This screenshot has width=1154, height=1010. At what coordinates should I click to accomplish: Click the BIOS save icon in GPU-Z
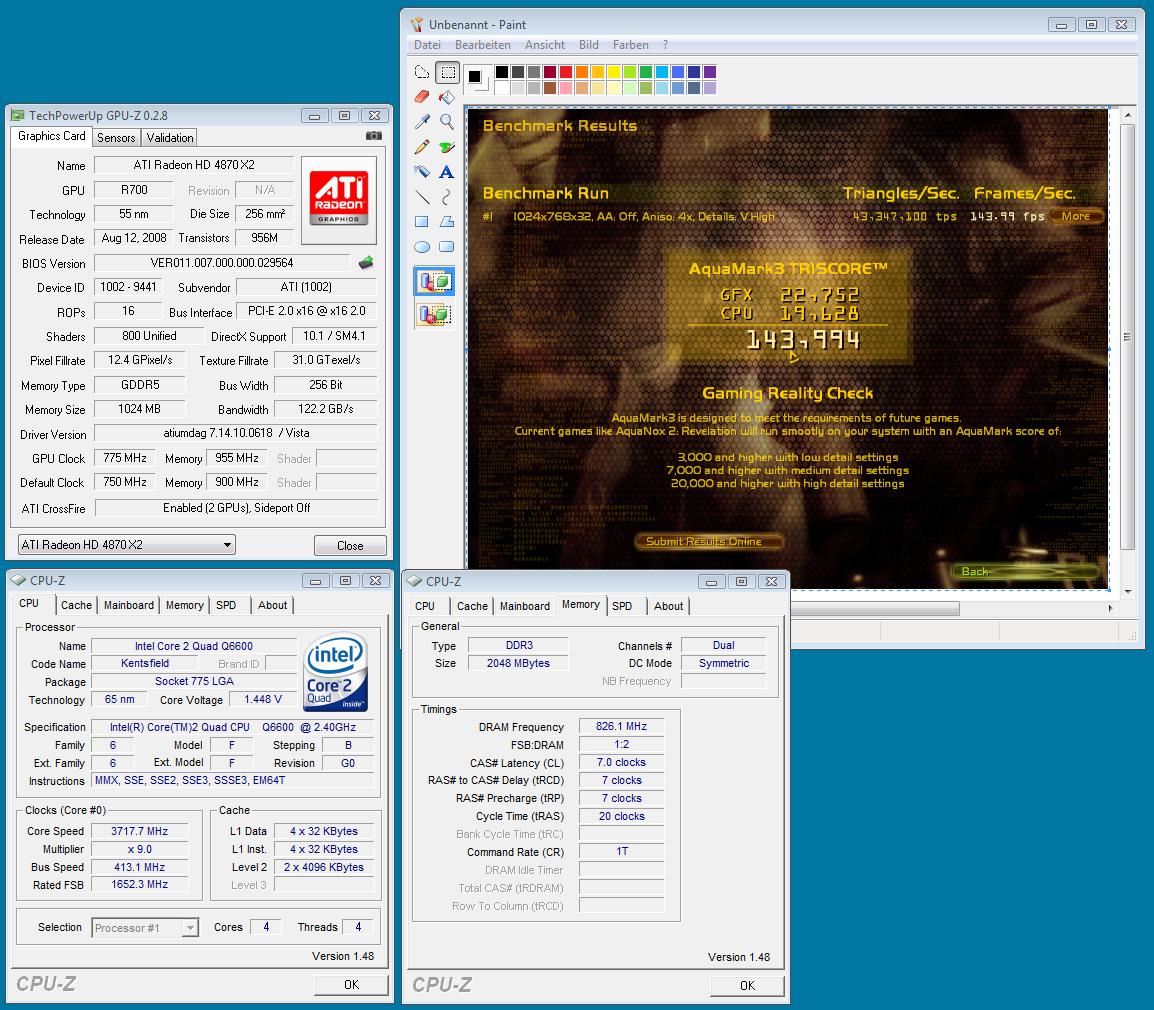click(366, 262)
